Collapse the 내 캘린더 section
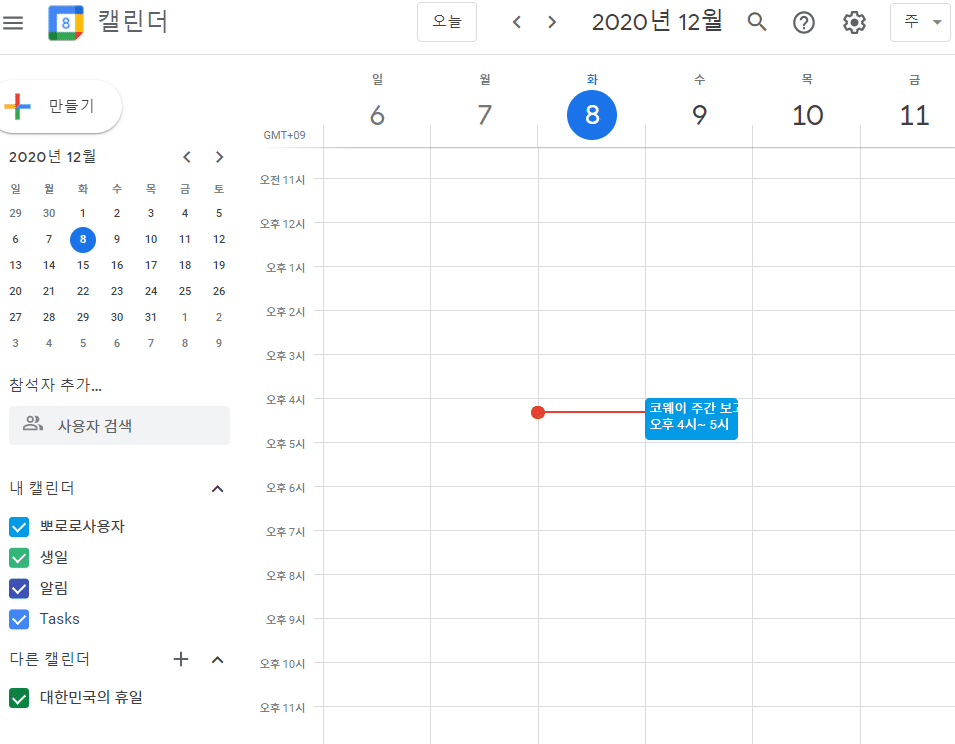 217,489
